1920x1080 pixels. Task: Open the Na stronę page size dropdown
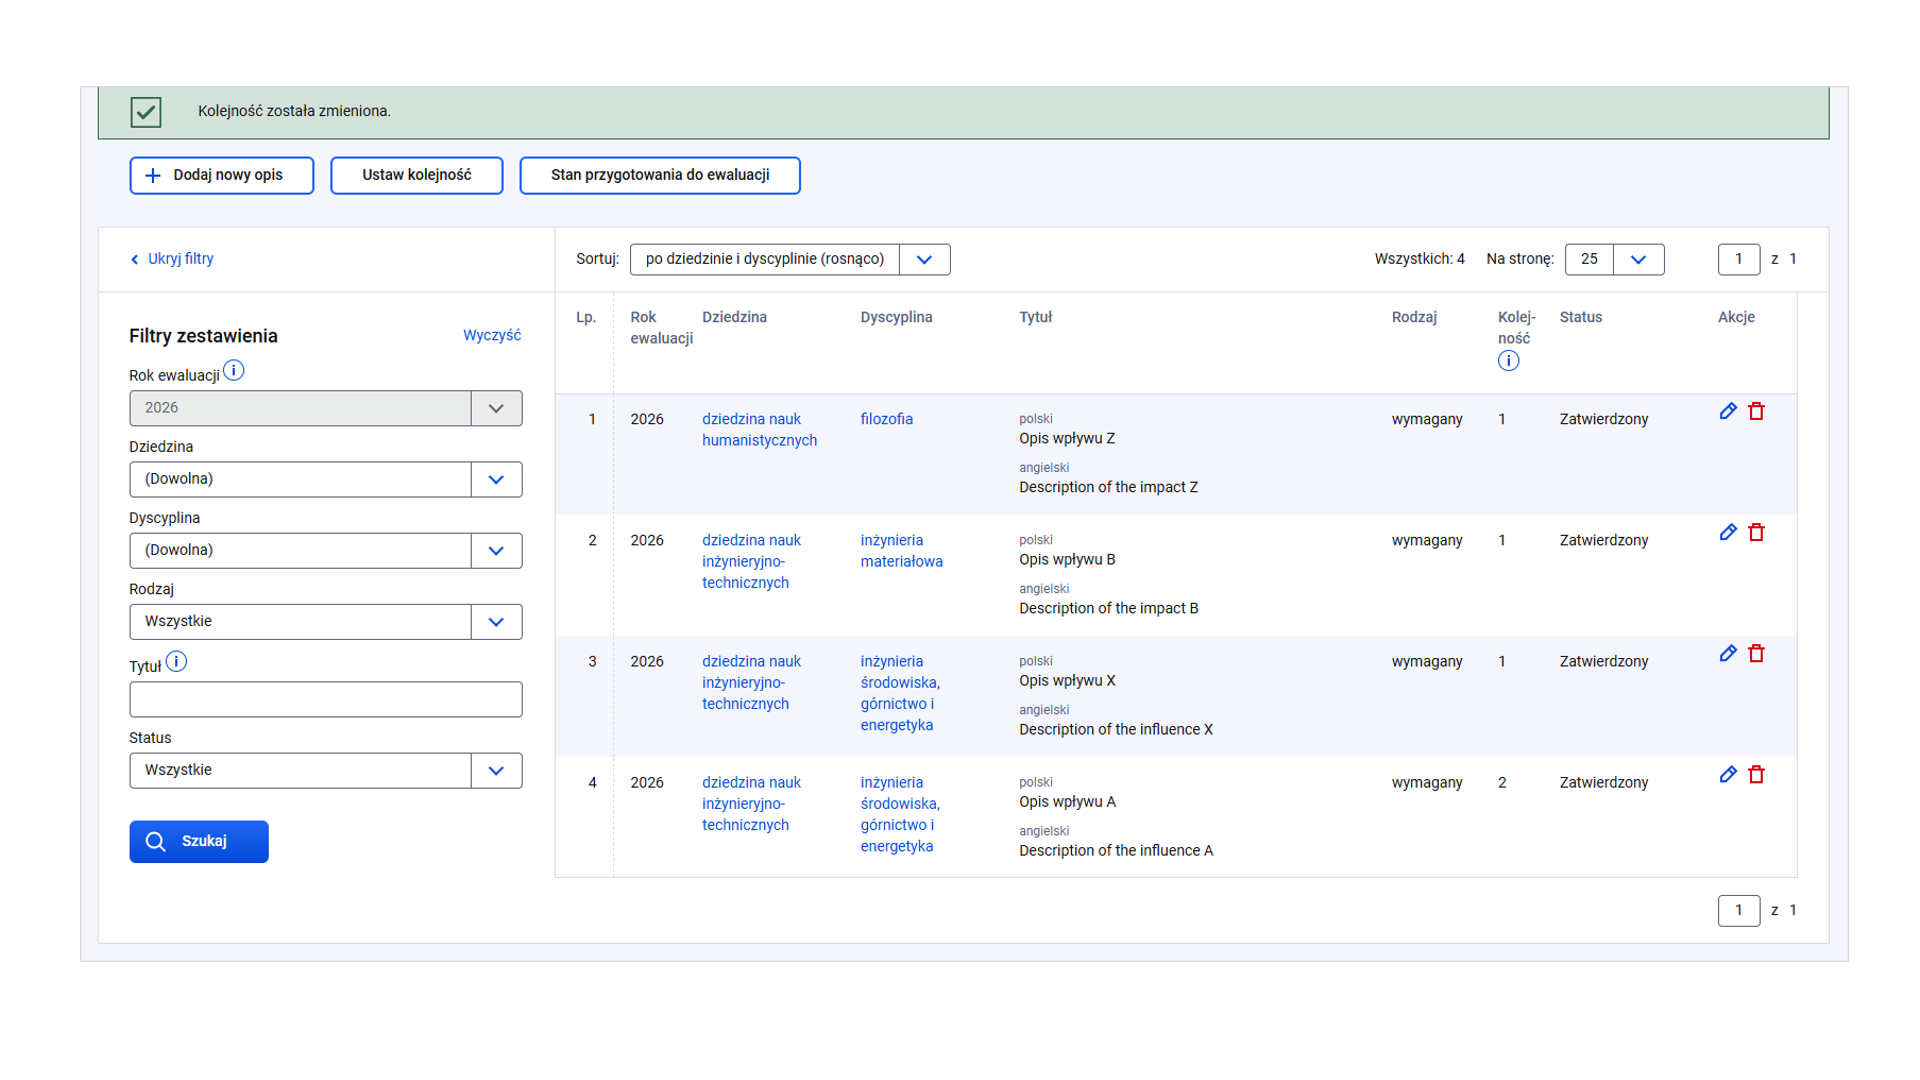coord(1638,259)
